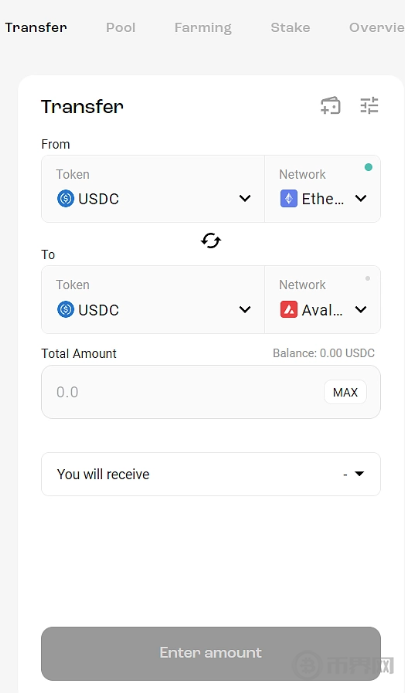Switch to the Pool tab
This screenshot has height=693, width=405.
pyautogui.click(x=121, y=27)
